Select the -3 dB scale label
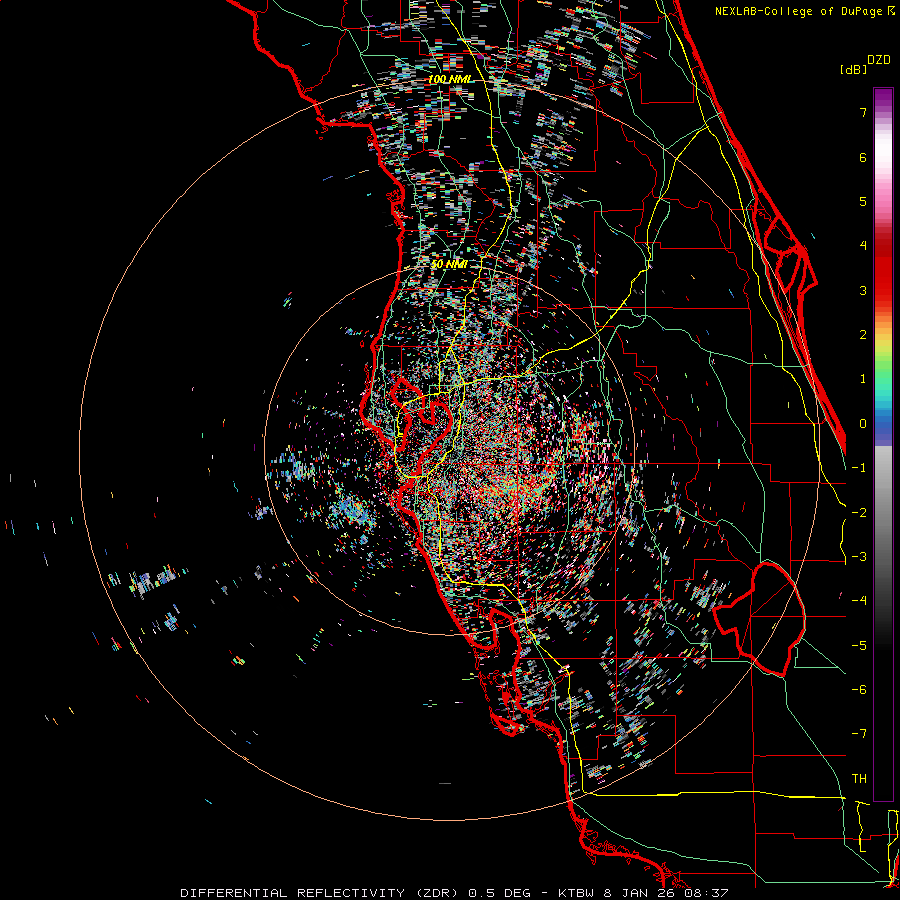Screen dimensions: 900x900 coord(859,557)
